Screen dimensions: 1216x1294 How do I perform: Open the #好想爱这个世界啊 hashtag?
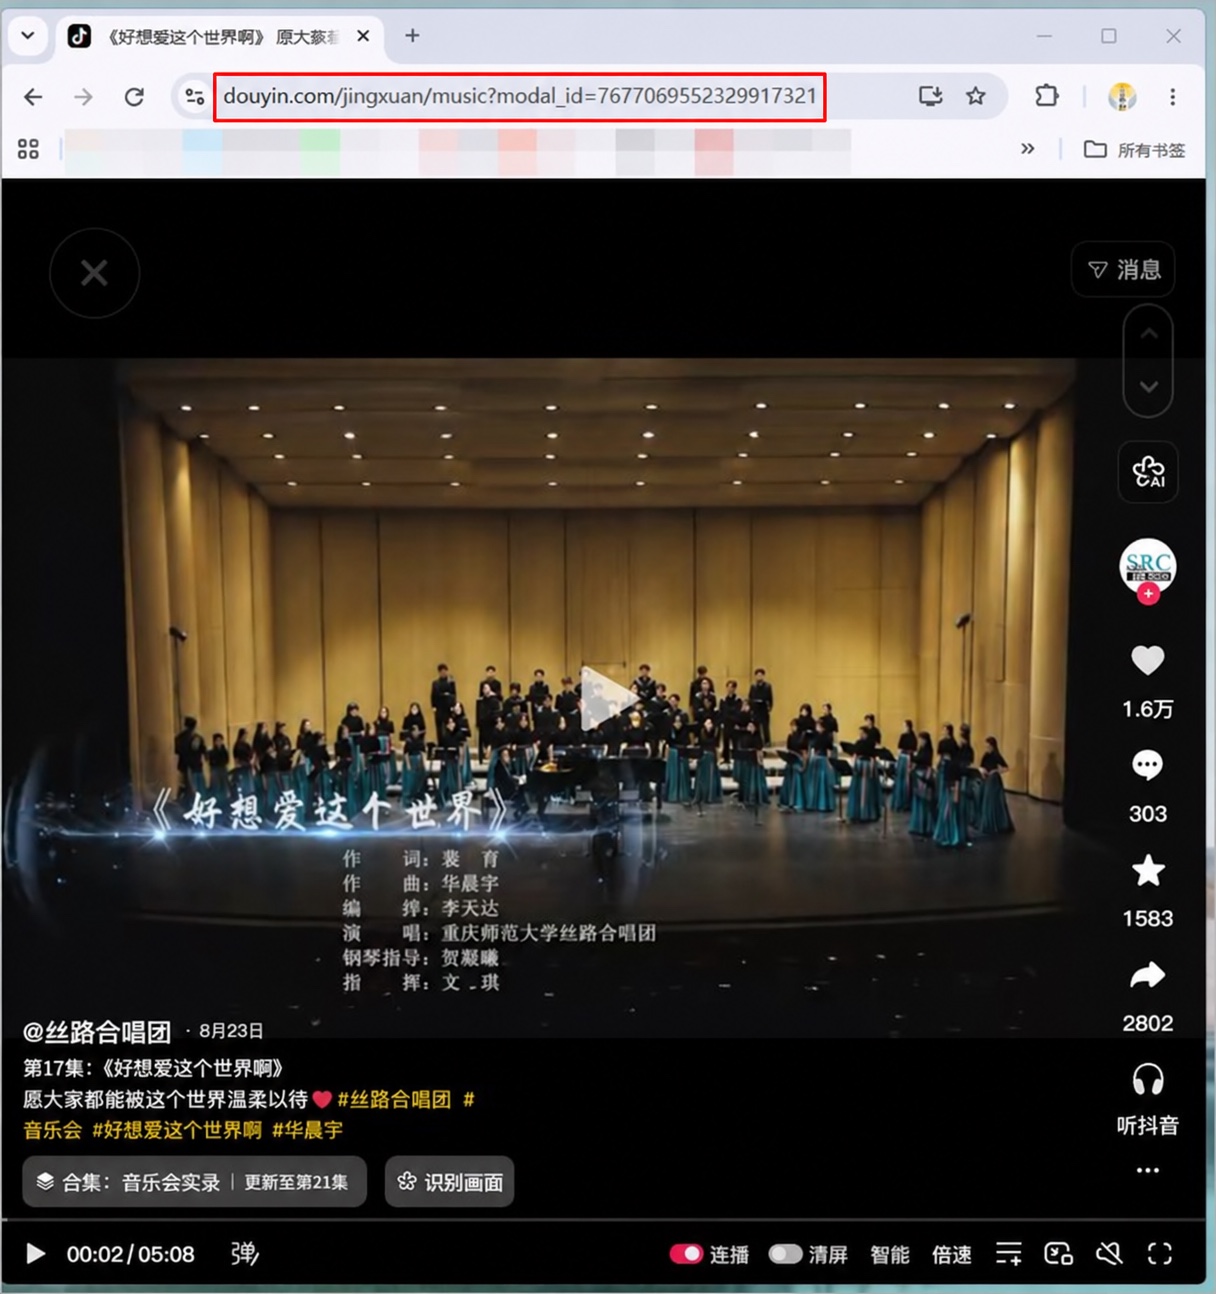tap(177, 1130)
